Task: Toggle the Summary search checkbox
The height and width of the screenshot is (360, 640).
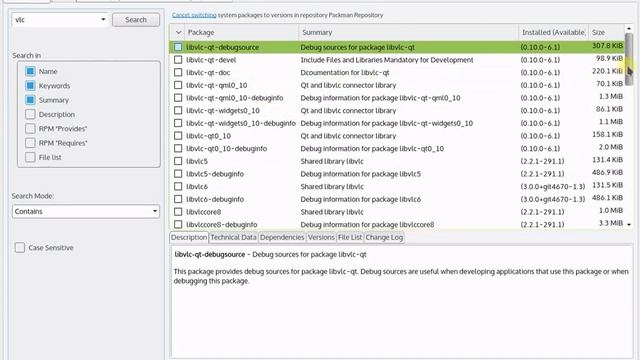Action: 30,100
